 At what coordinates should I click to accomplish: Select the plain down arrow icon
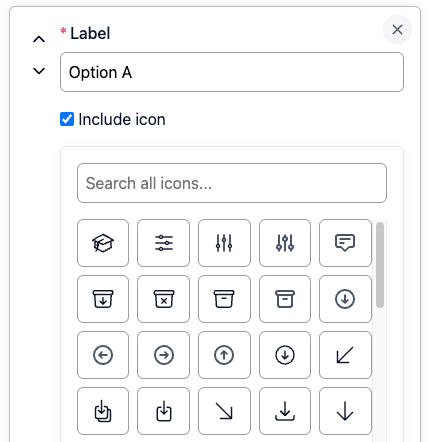coord(345,411)
